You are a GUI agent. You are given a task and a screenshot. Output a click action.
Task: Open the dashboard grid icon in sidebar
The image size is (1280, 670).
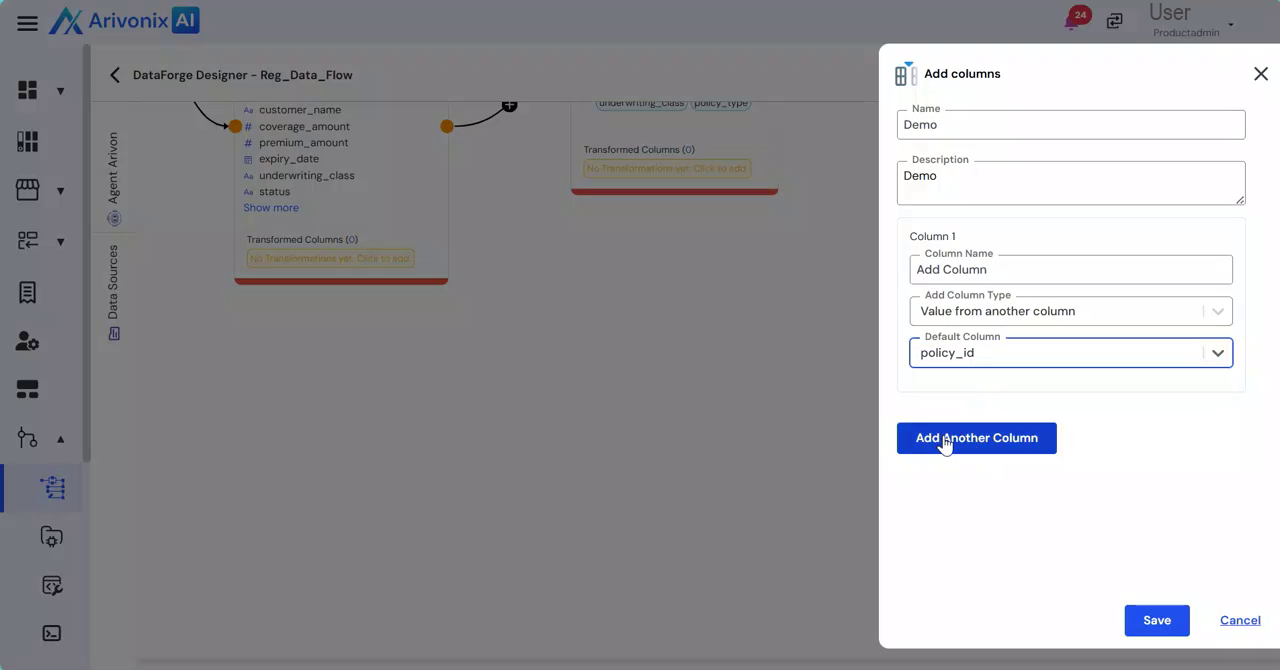coord(28,91)
